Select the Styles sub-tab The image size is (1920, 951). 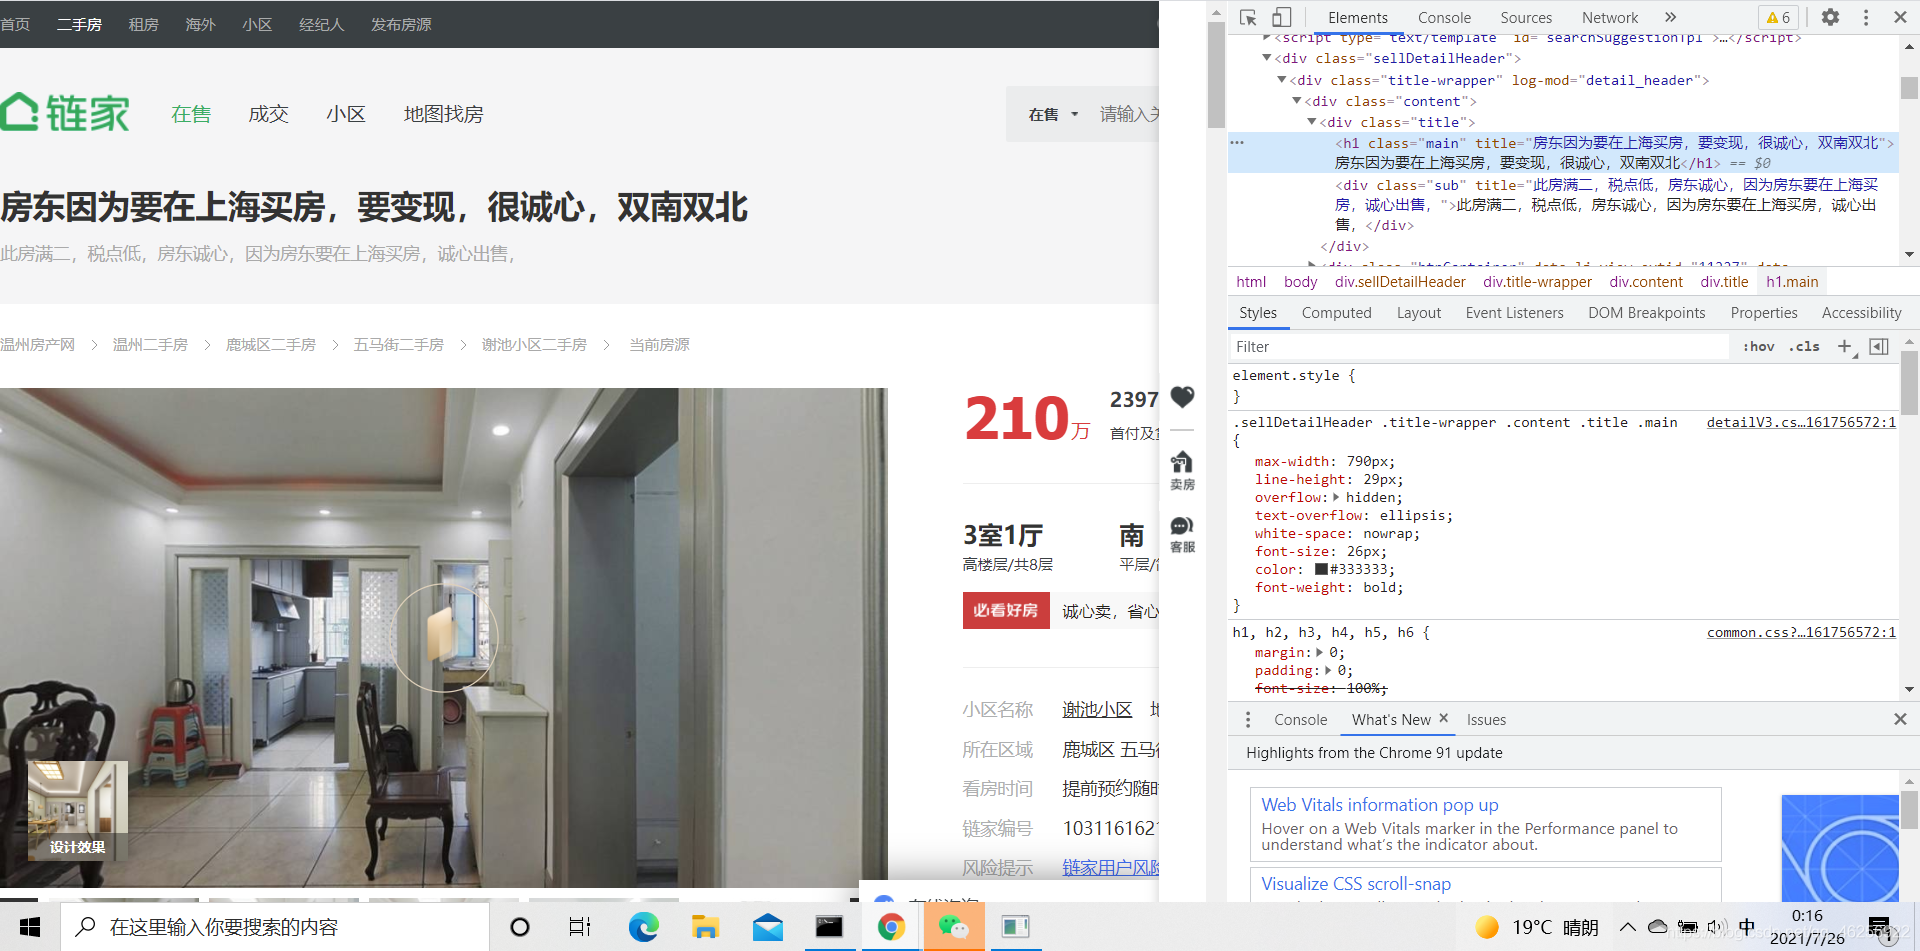click(1258, 313)
